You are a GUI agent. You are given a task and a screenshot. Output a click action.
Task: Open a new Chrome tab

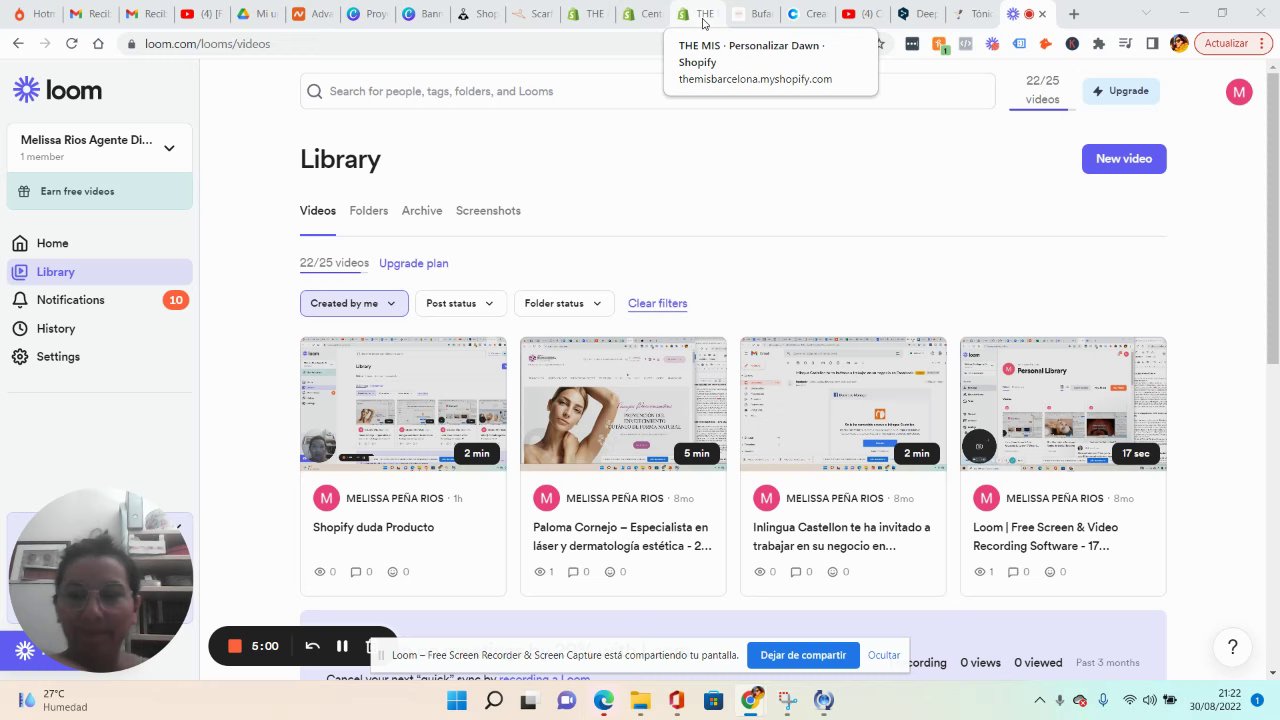tap(1074, 14)
